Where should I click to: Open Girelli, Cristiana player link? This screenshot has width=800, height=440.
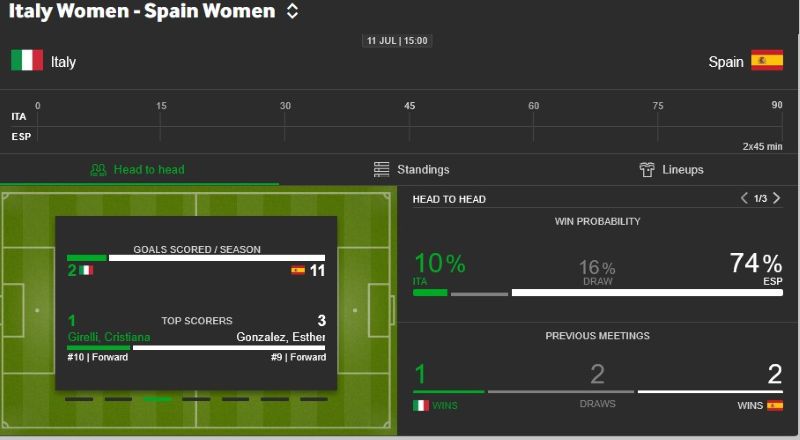tap(109, 337)
